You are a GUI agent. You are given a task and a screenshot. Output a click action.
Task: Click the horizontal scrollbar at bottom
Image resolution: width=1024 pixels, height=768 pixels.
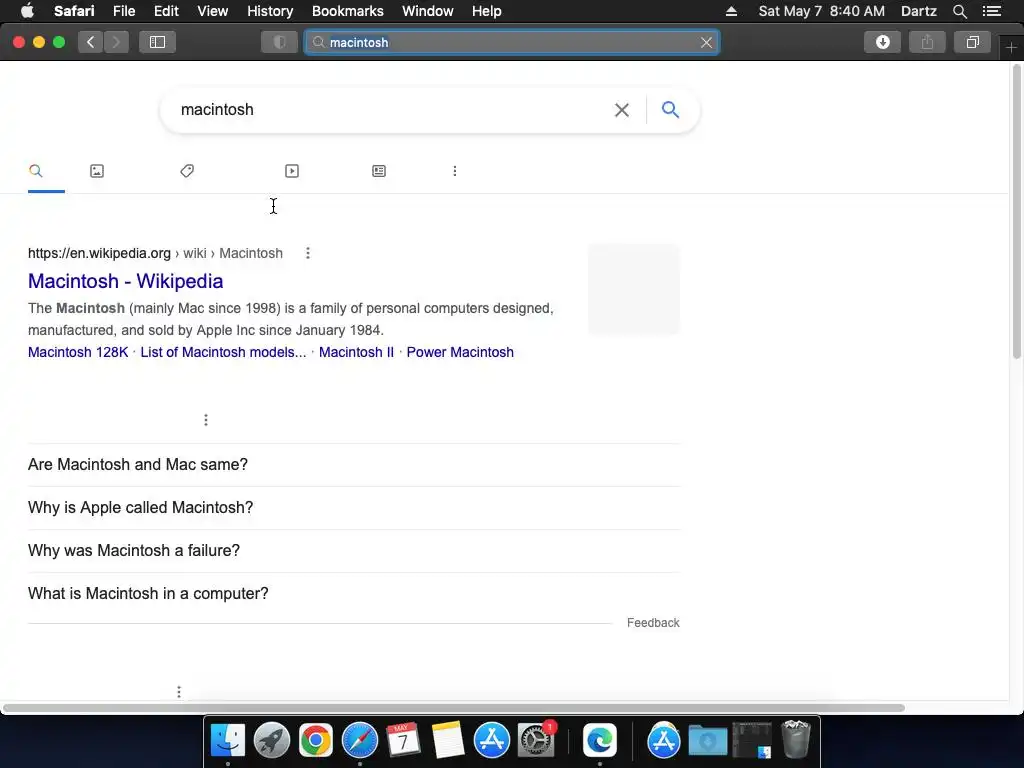pos(454,708)
